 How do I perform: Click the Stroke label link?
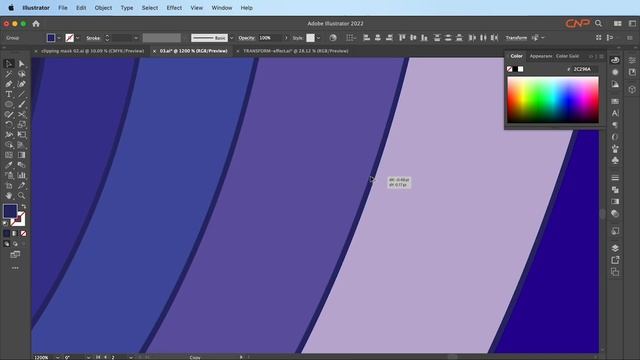coord(93,38)
